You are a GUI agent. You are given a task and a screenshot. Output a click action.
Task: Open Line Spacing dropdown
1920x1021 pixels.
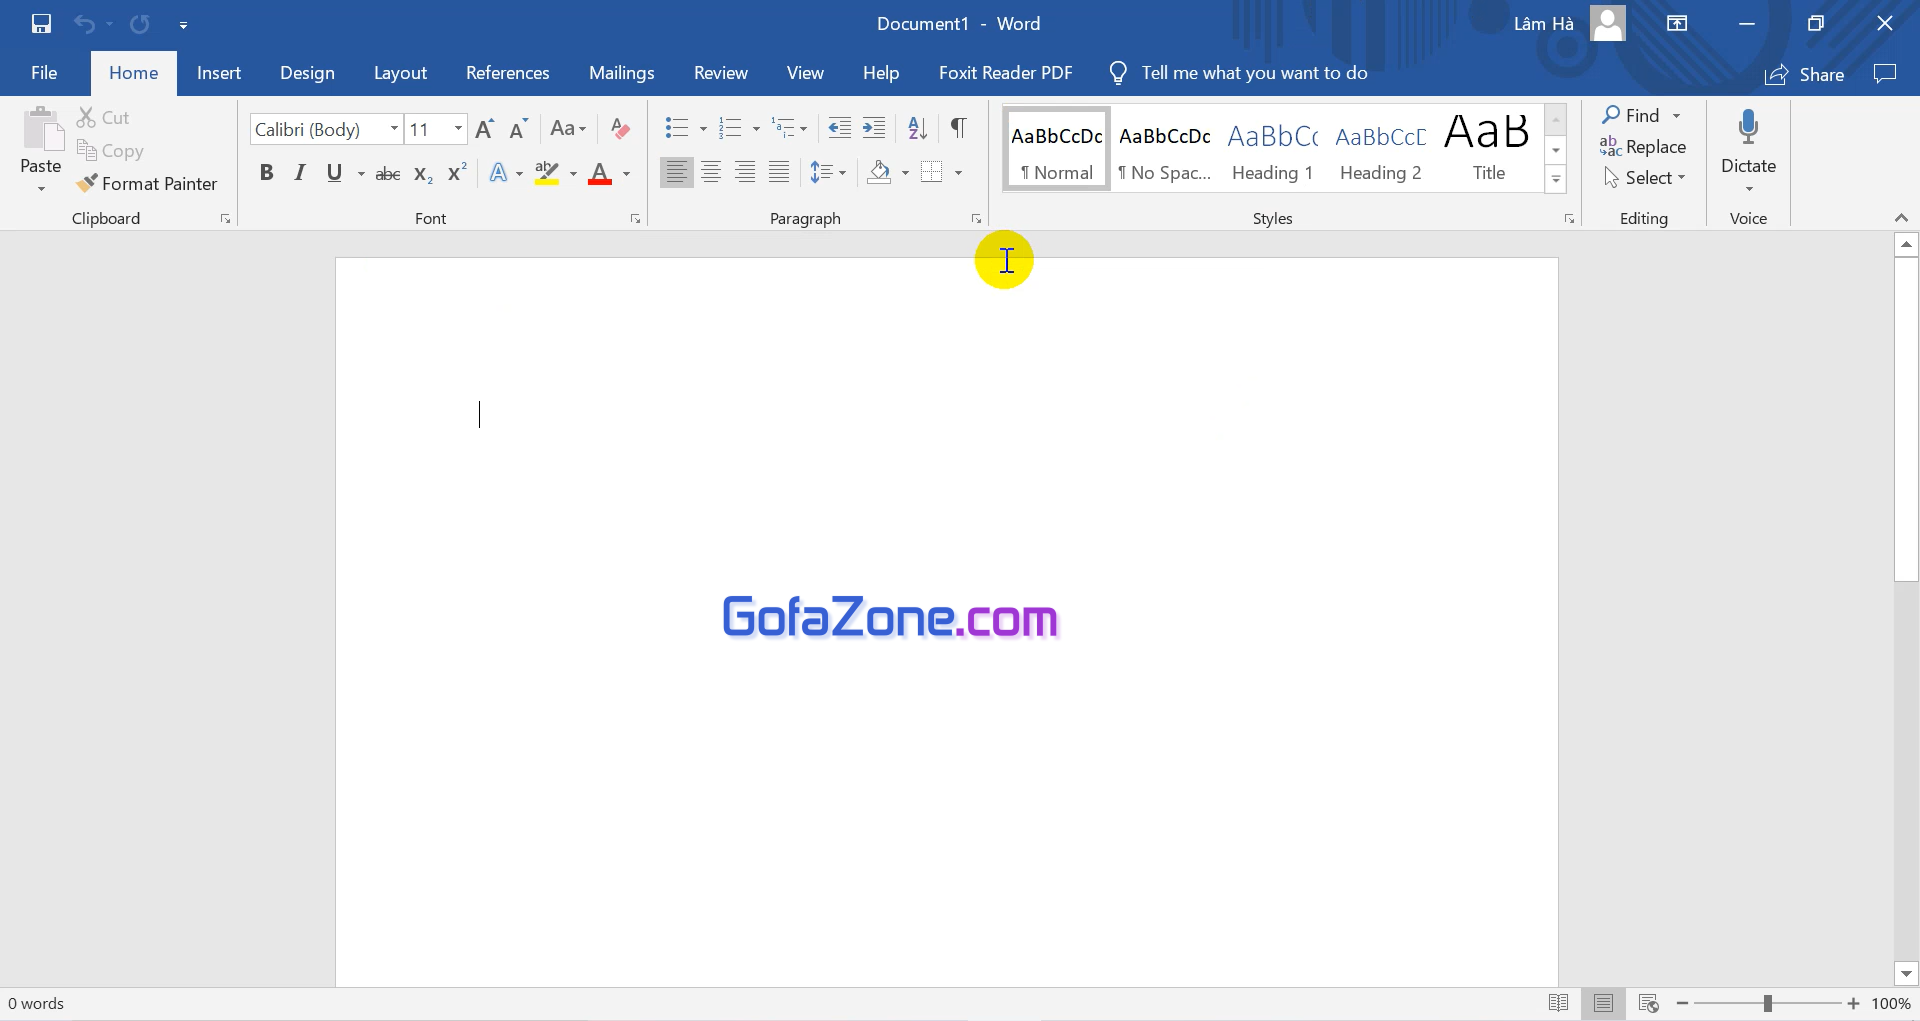(828, 173)
